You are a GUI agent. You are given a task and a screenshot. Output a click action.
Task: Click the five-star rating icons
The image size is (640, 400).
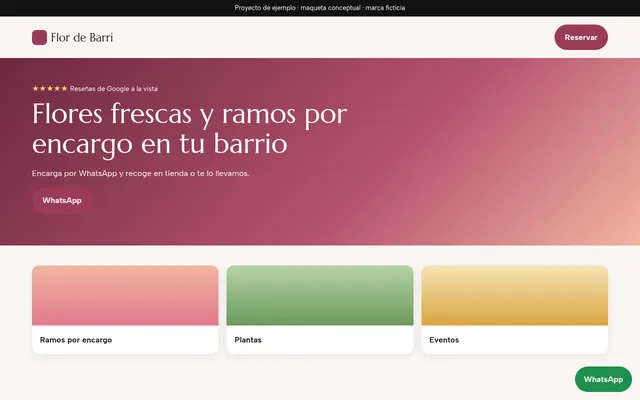click(50, 89)
